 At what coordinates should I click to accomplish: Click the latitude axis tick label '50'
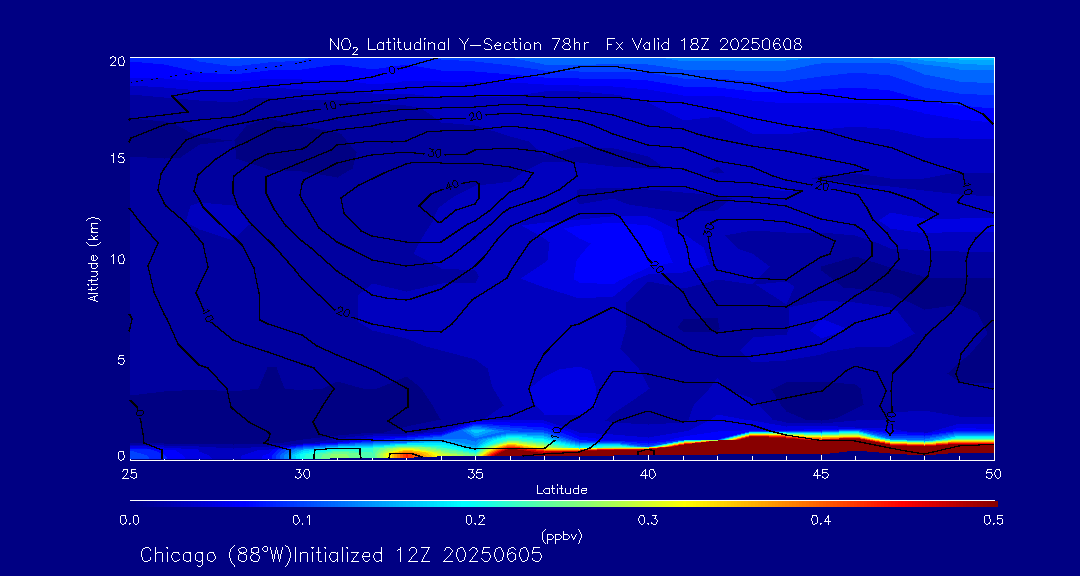[x=994, y=473]
